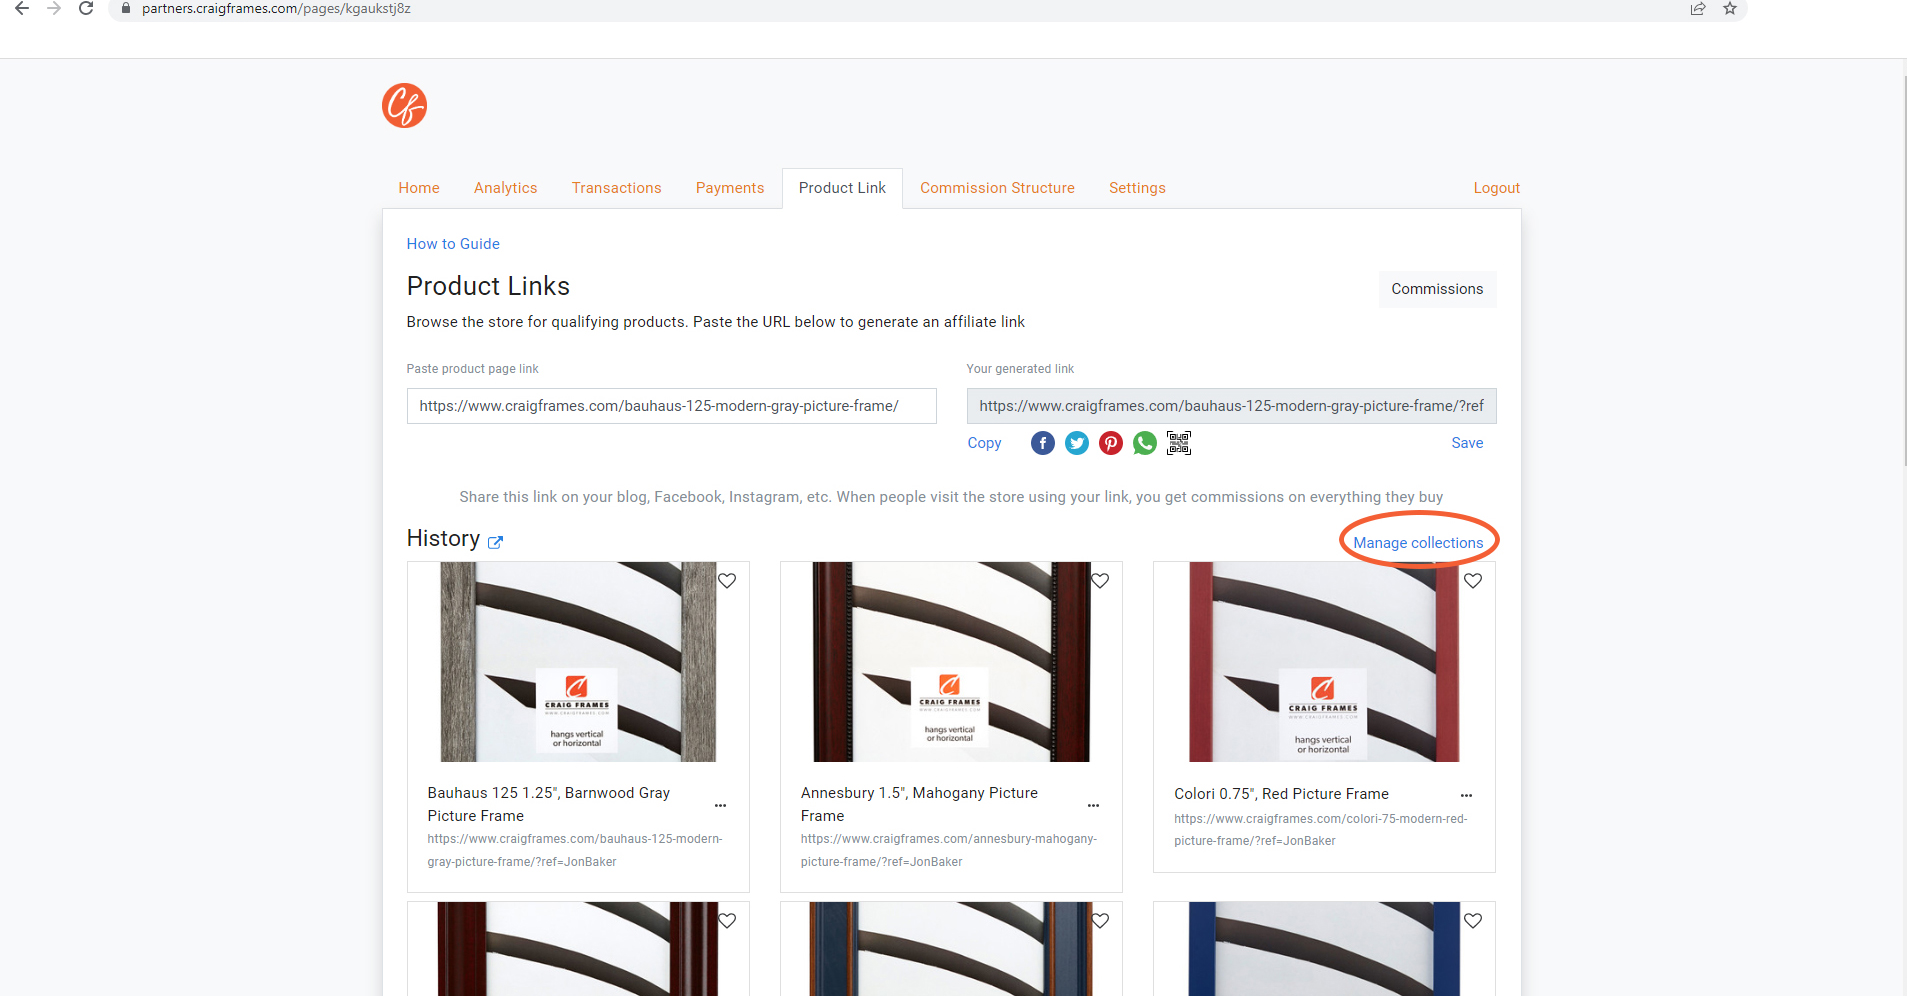The image size is (1907, 996).
Task: Open options menu for Bauhaus 125 card
Action: click(720, 805)
